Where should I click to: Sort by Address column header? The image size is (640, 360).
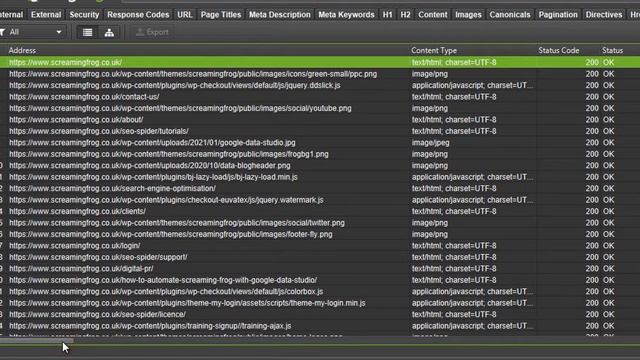click(x=22, y=51)
